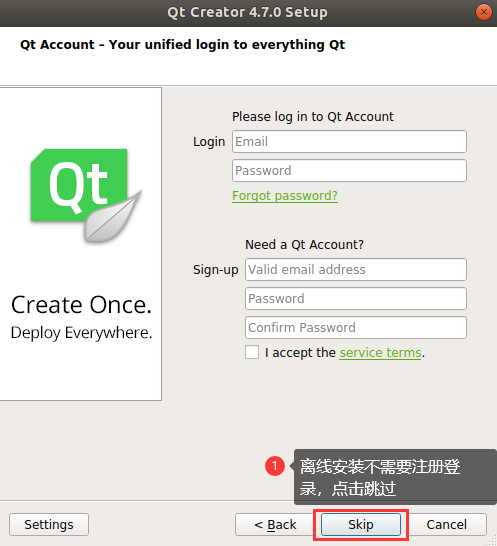Click the green Qt logo
Image resolution: width=497 pixels, height=546 pixels.
[x=86, y=195]
